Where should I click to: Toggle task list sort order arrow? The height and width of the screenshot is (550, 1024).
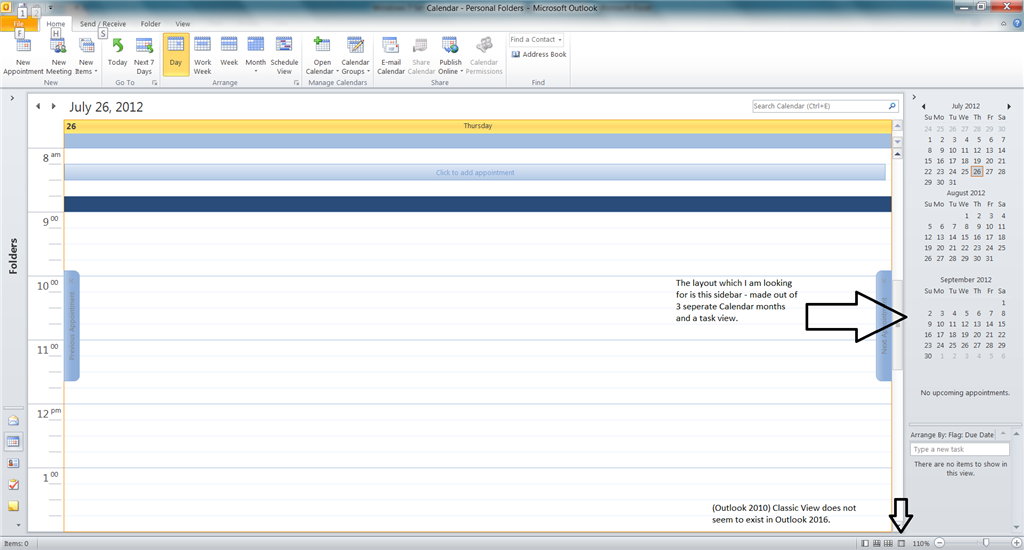point(1001,435)
